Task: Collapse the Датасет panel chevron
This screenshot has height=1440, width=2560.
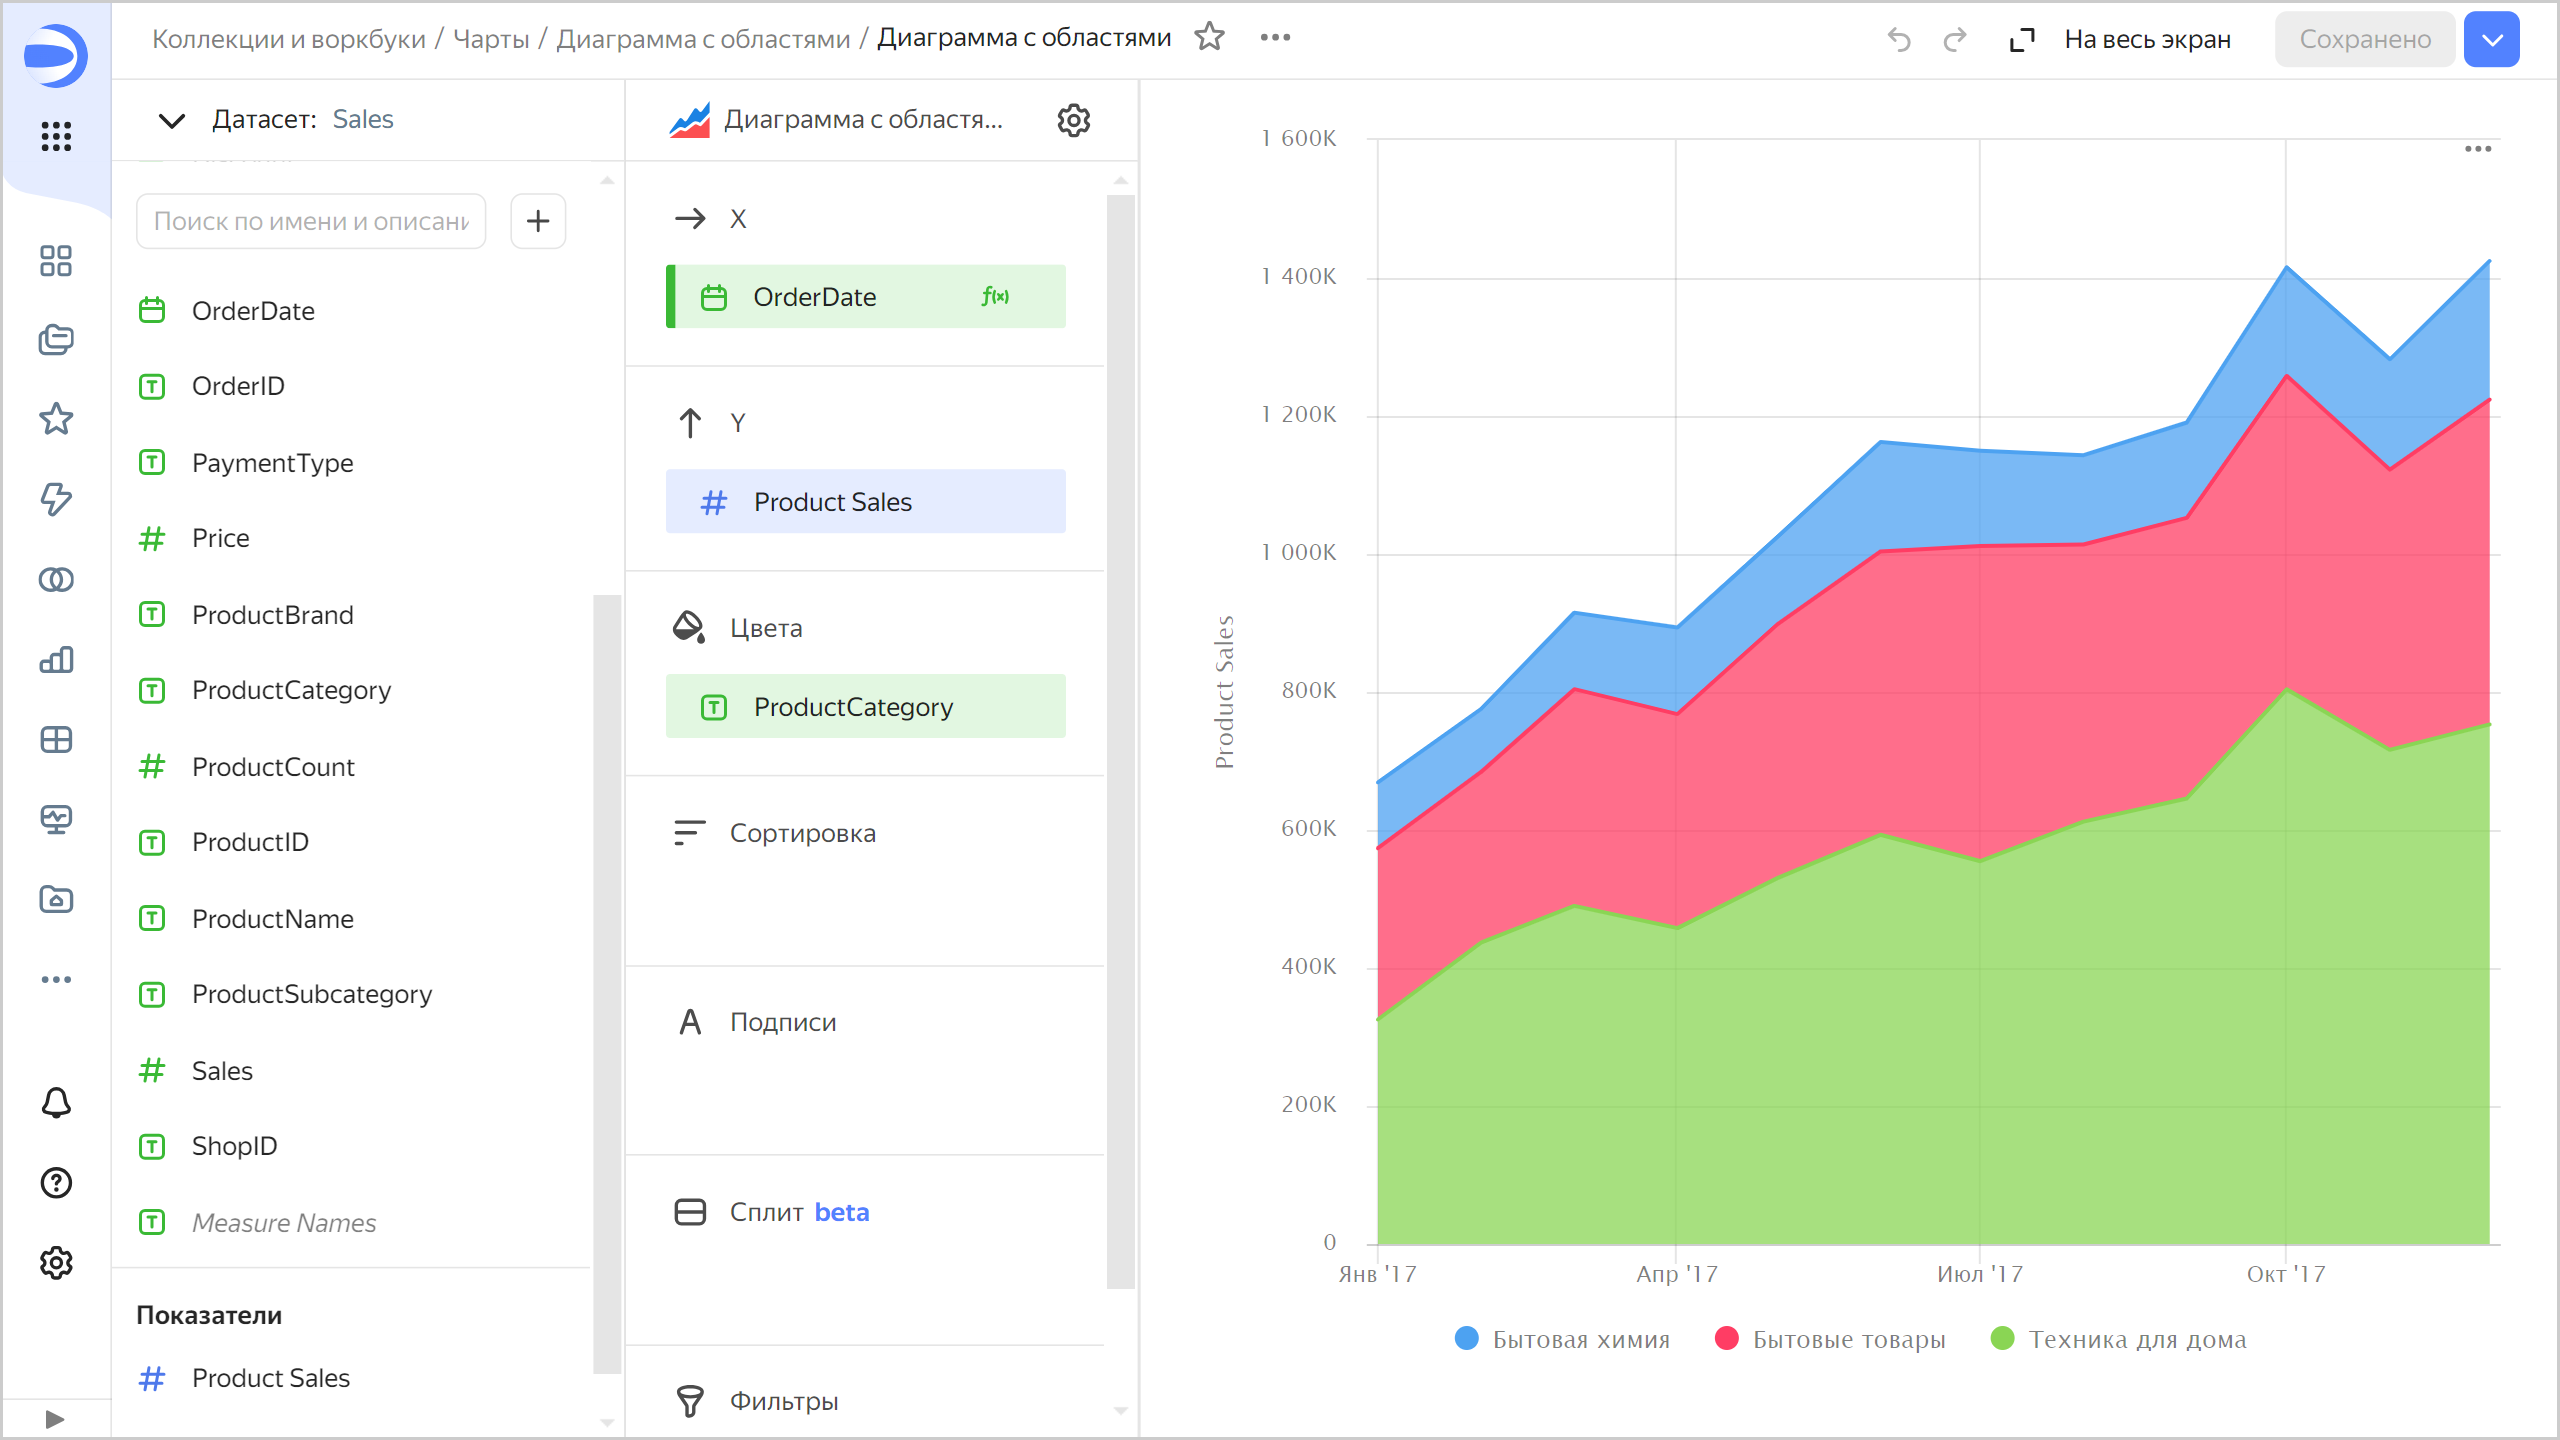Action: pyautogui.click(x=172, y=120)
